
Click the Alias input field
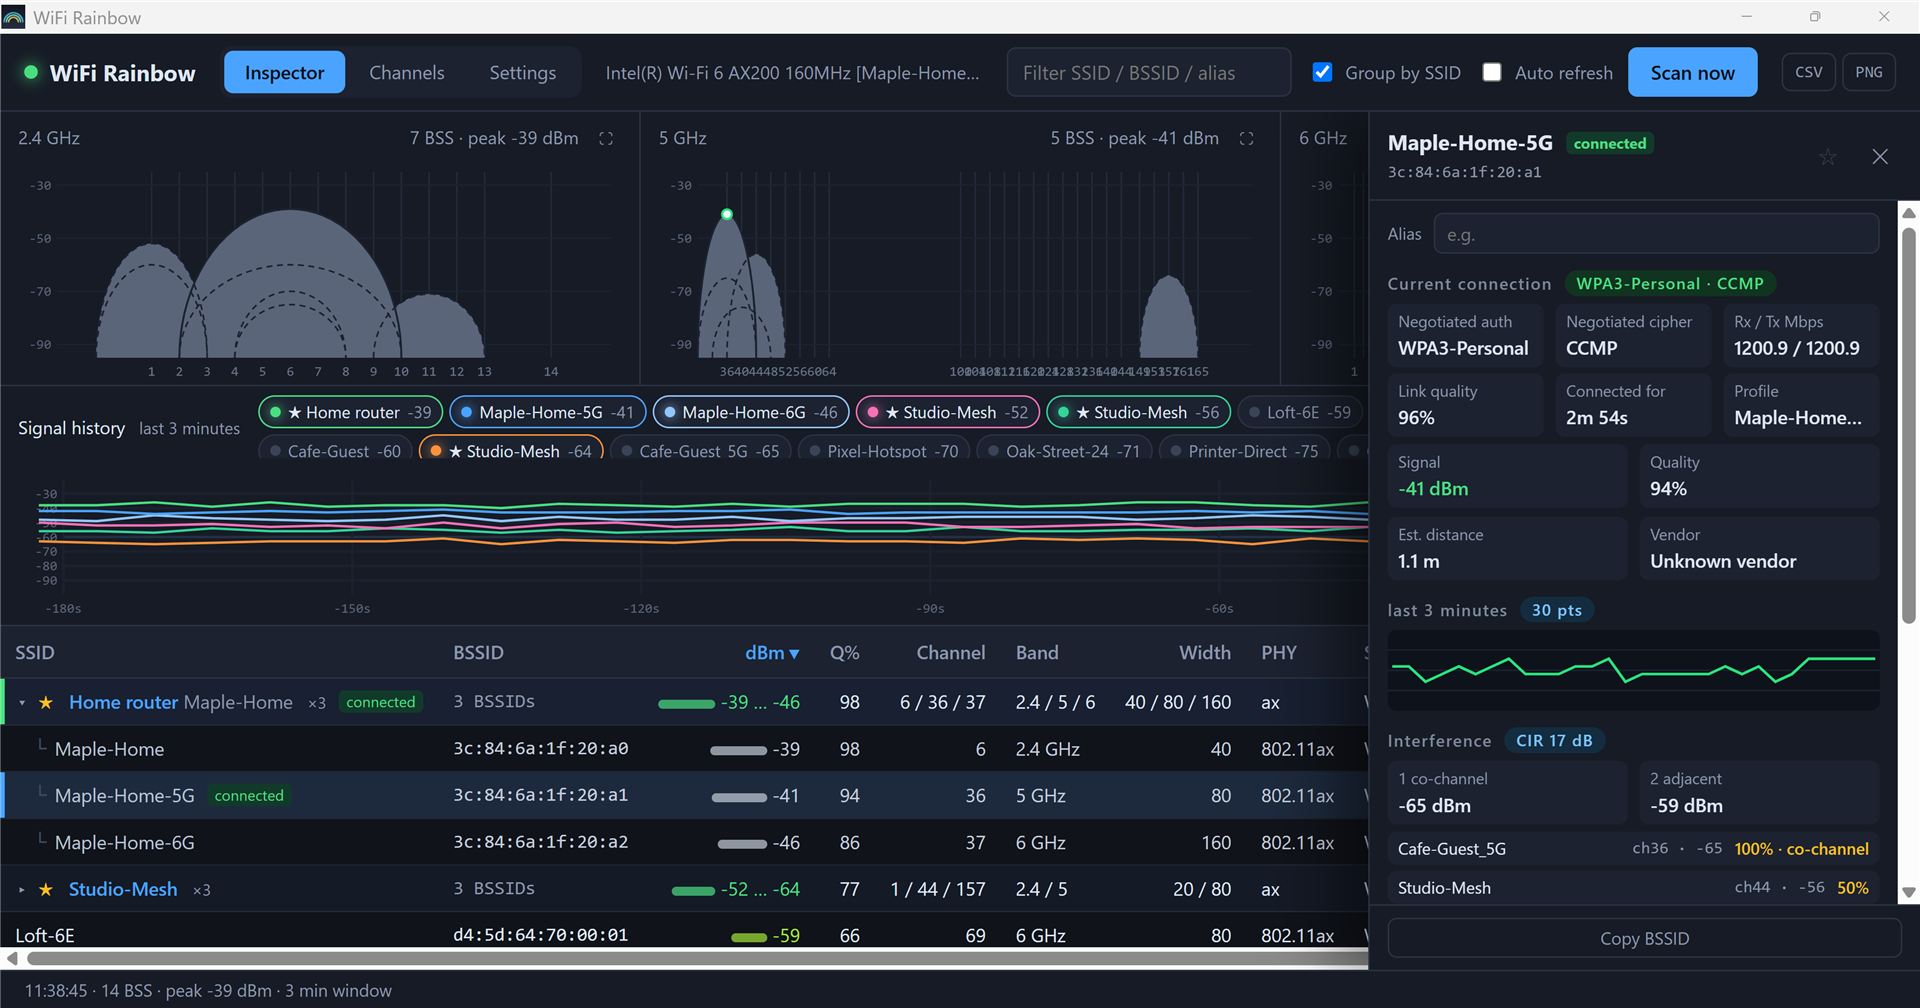click(1656, 234)
